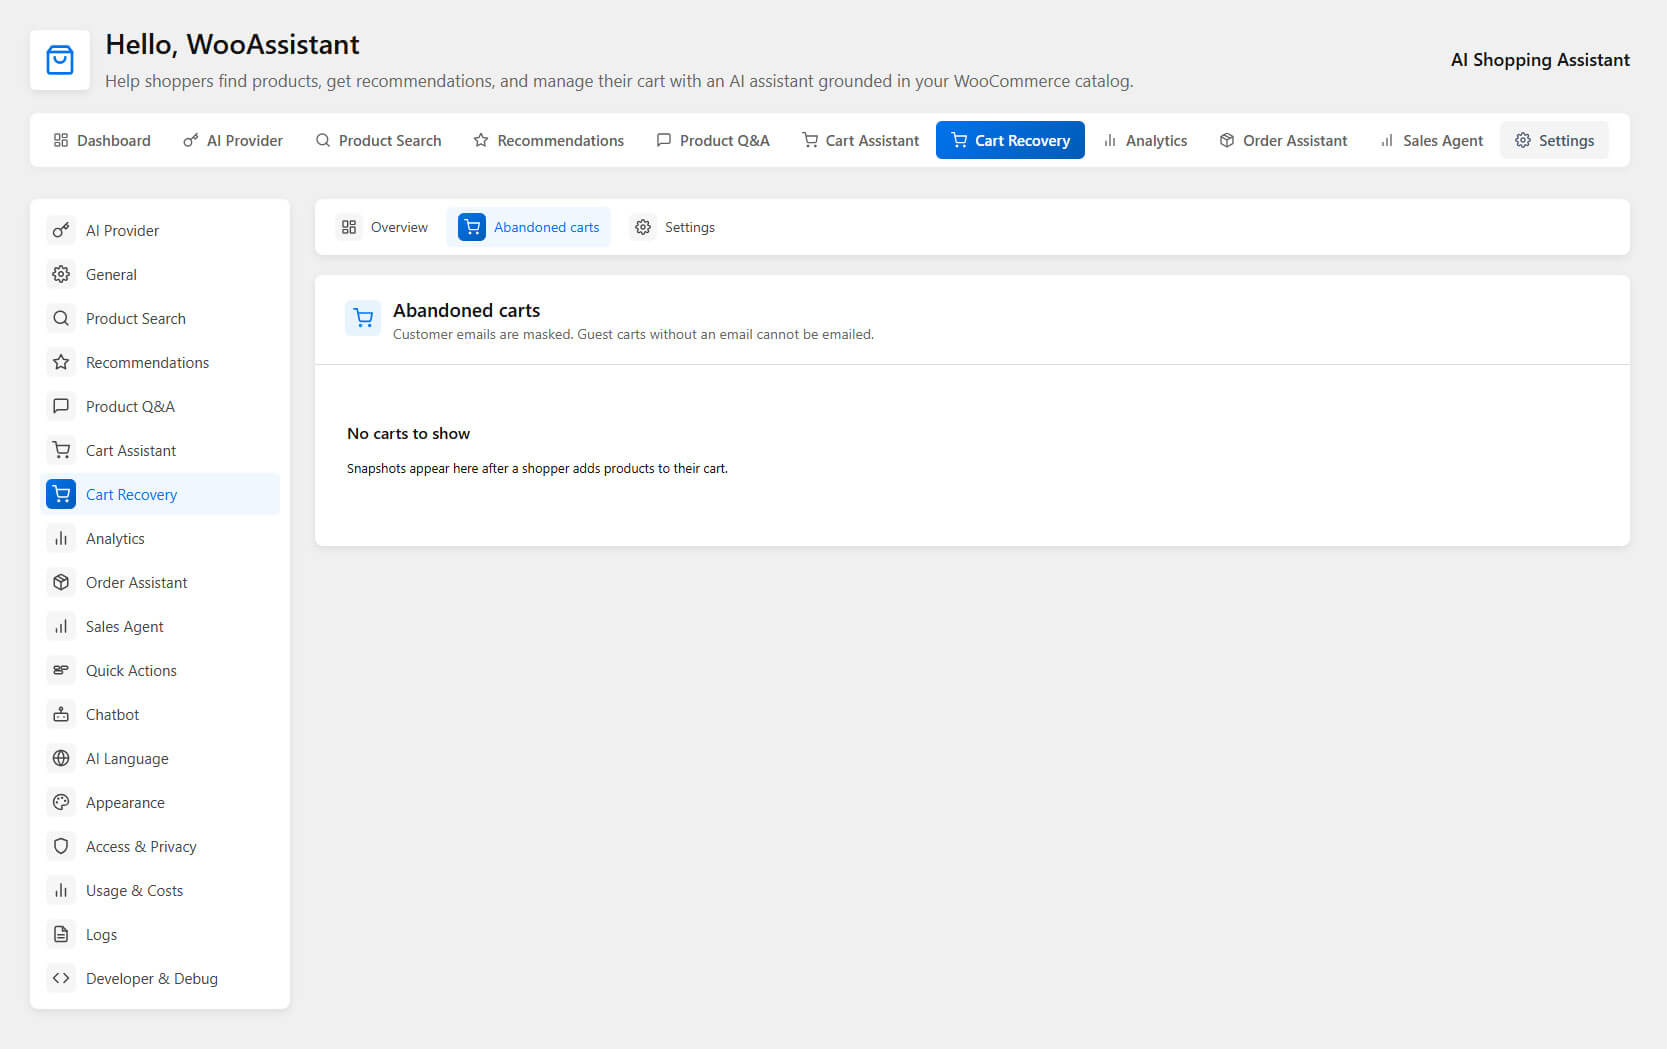
Task: Open Quick Actions via its sidebar icon
Action: click(x=61, y=670)
